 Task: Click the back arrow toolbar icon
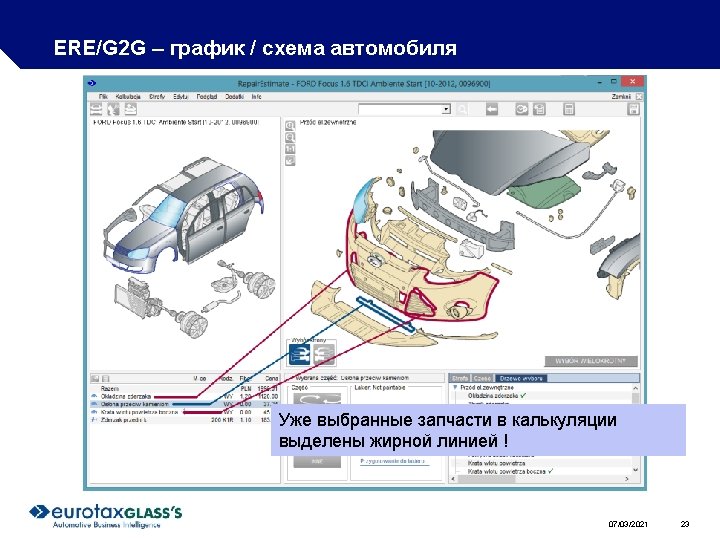click(492, 109)
